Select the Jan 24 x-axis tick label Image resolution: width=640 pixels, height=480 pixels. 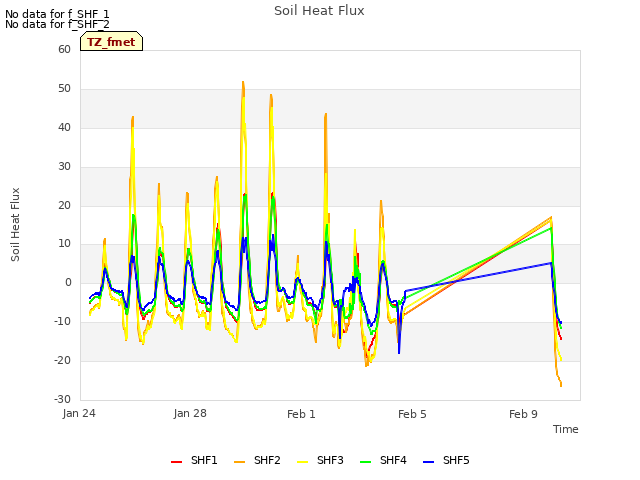tap(79, 413)
